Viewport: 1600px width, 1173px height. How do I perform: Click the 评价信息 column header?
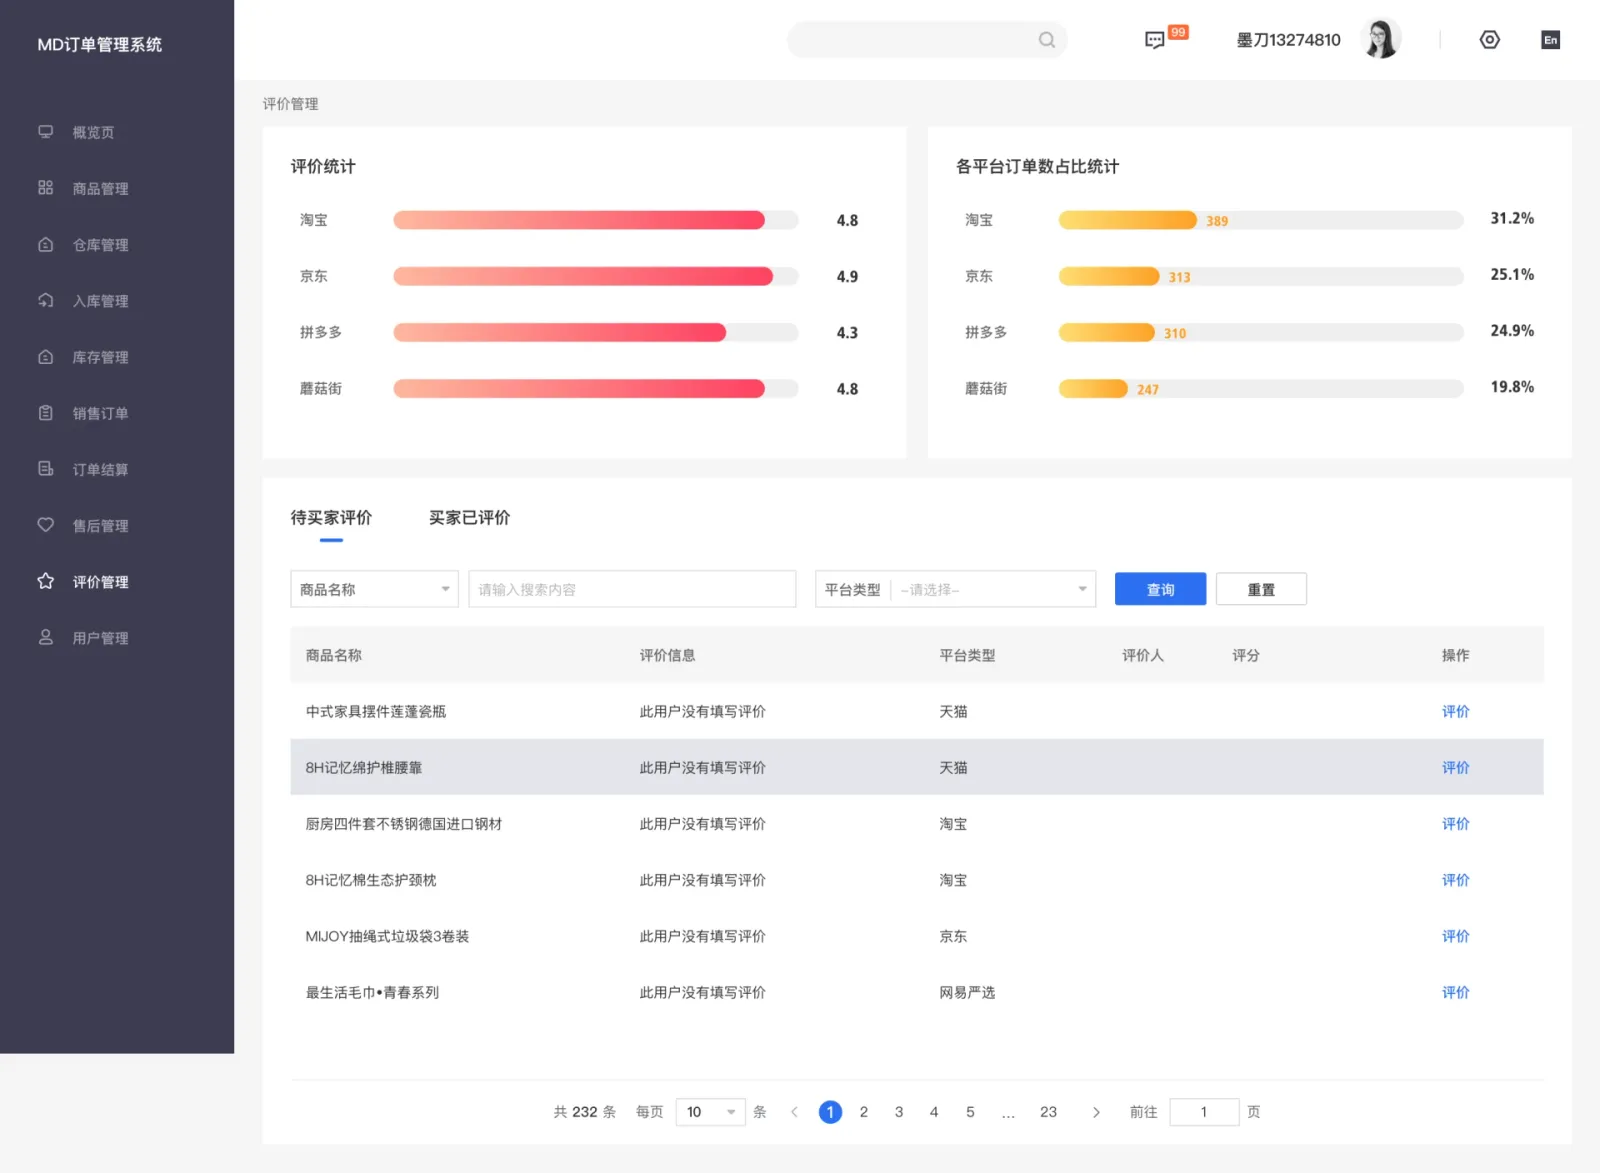[667, 655]
